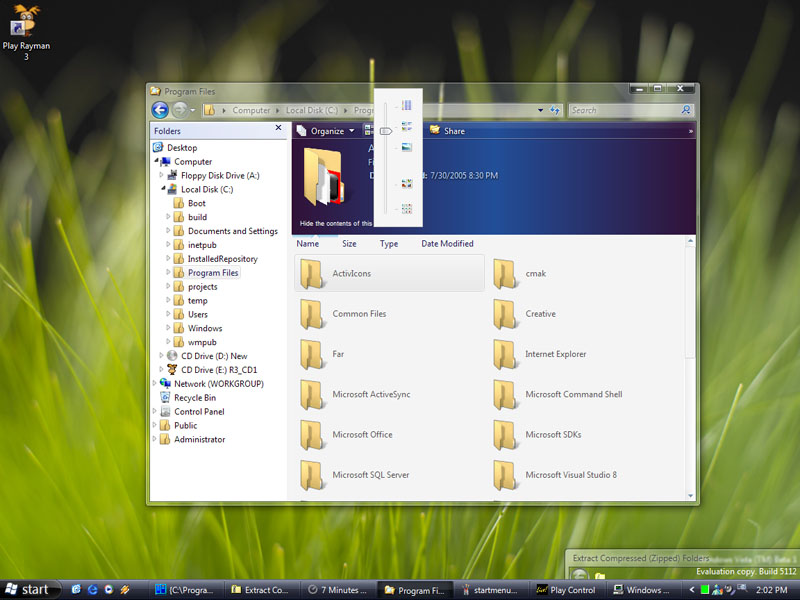This screenshot has width=800, height=600.
Task: Sort by the Date Modified column header
Action: (447, 243)
